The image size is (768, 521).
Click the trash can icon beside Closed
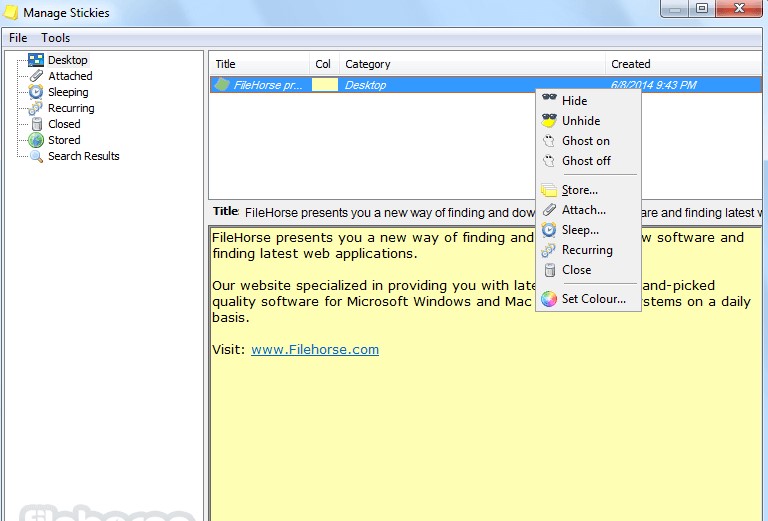37,124
